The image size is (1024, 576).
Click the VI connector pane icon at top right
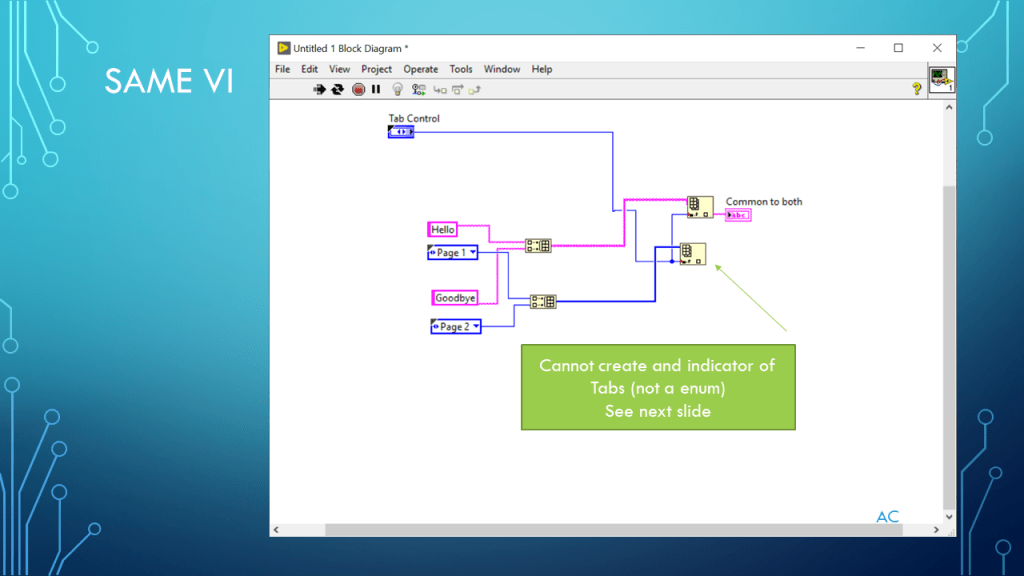click(941, 80)
